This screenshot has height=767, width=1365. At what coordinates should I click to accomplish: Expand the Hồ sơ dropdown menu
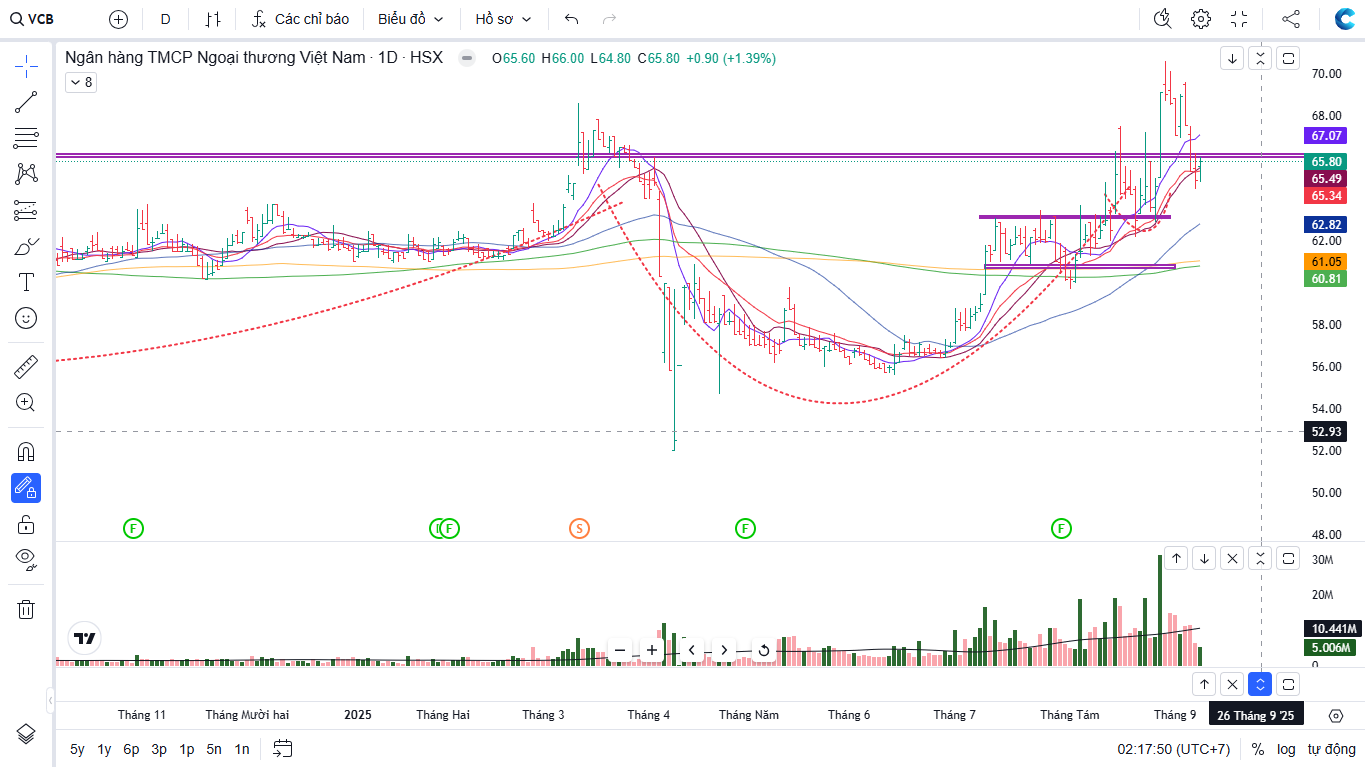coord(503,19)
